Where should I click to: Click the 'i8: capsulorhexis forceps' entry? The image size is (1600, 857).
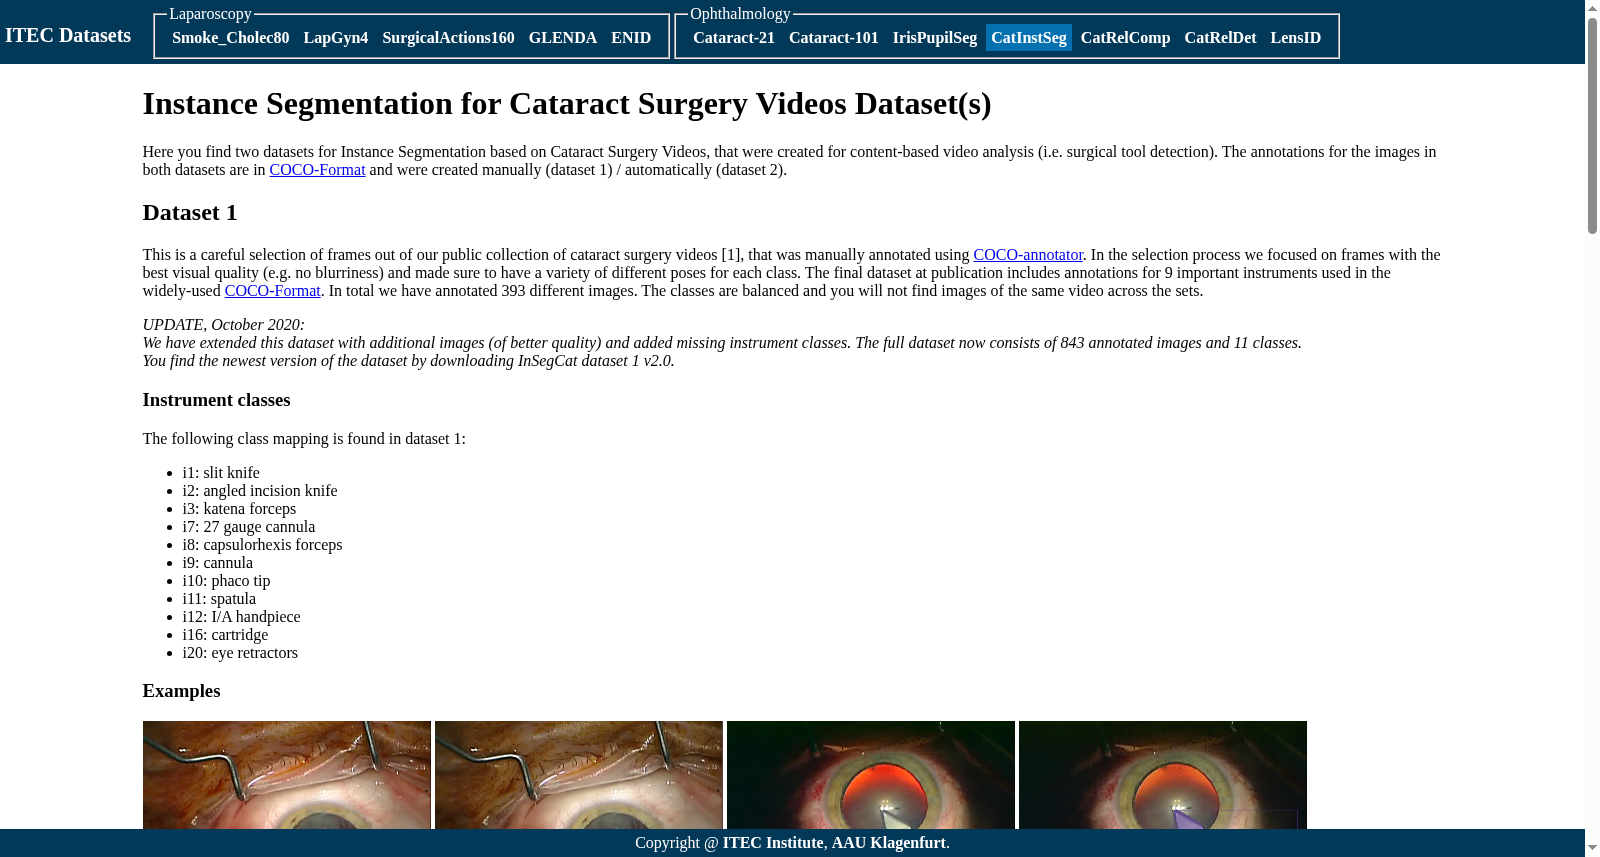click(x=262, y=545)
